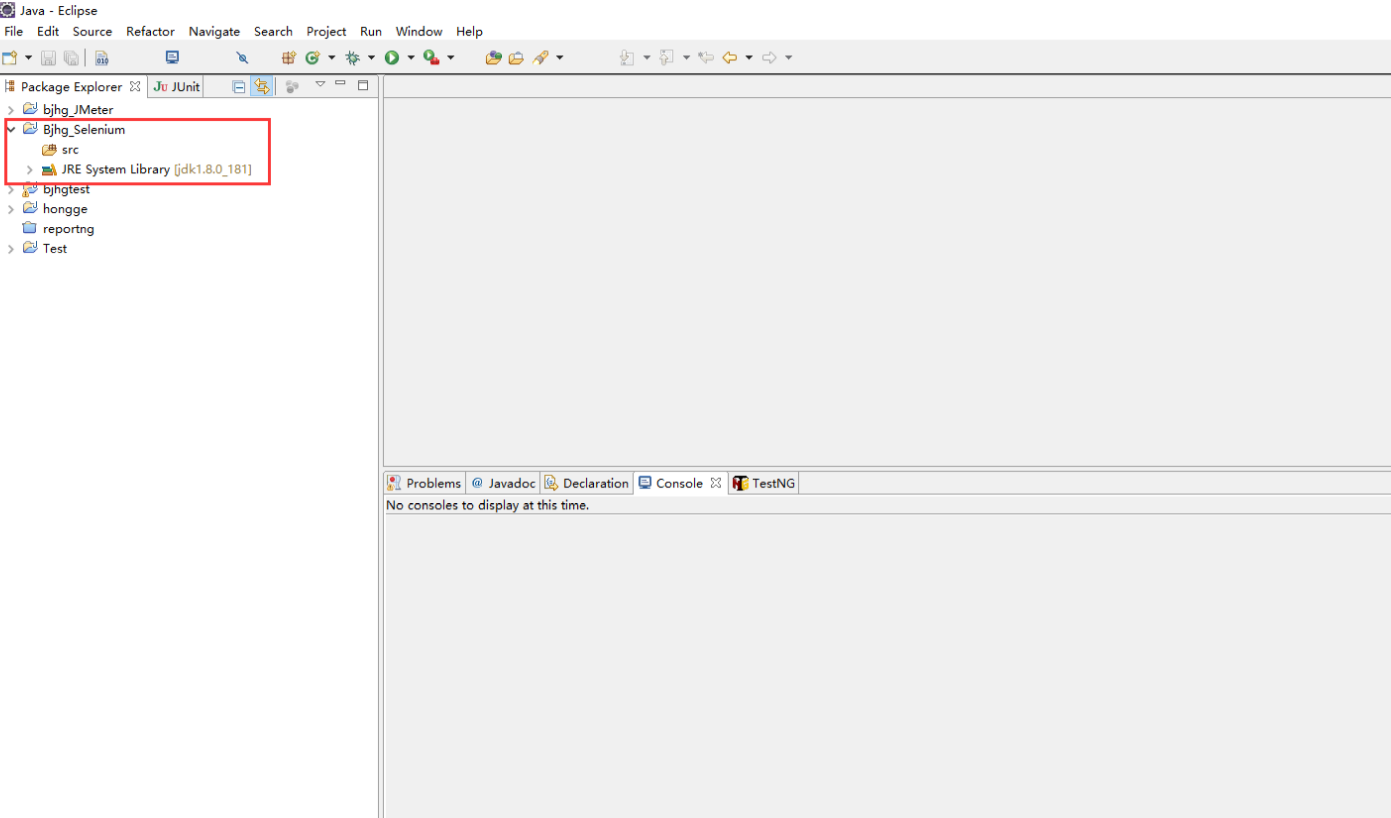
Task: Open the Window menu
Action: [419, 31]
